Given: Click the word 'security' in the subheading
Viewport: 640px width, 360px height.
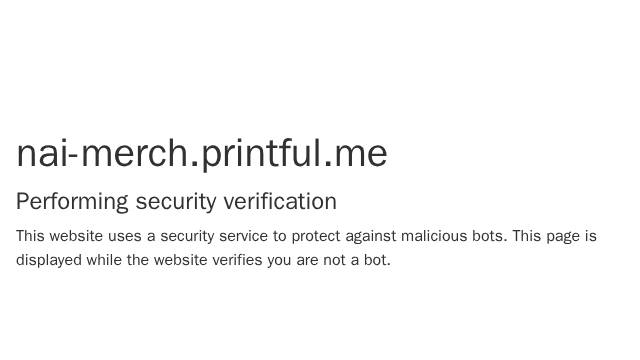Looking at the screenshot, I should click(x=176, y=202).
